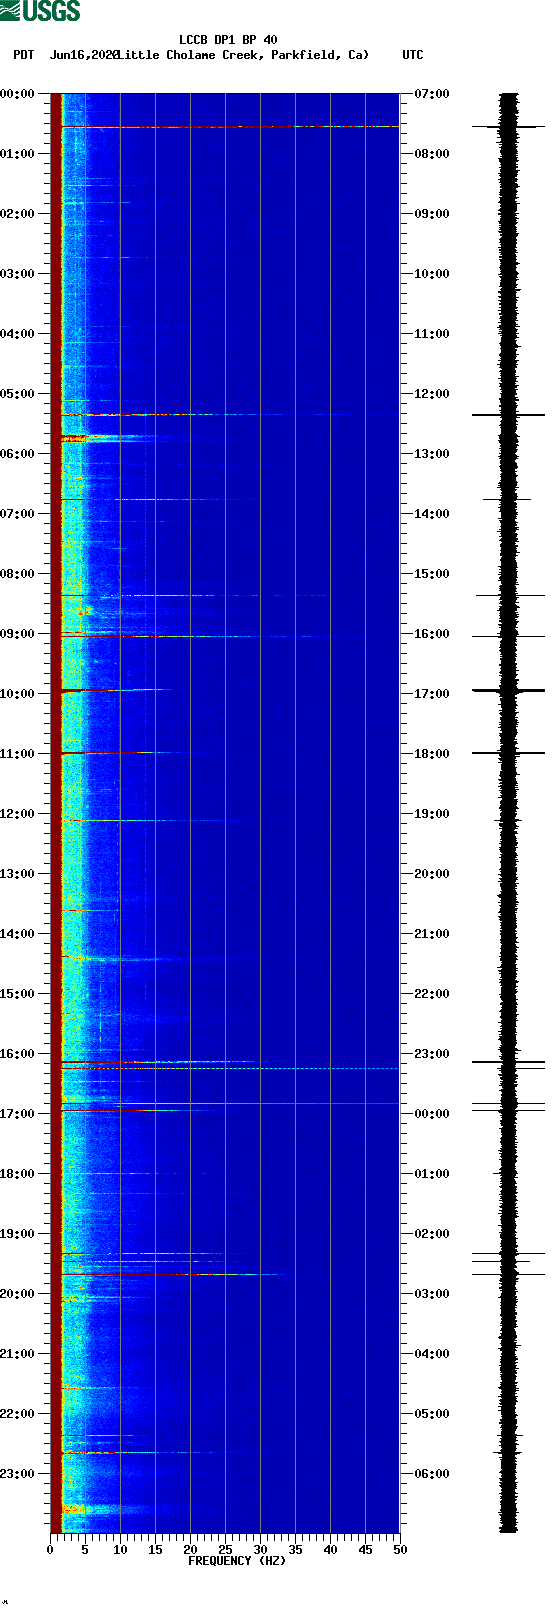Click the 07:00 UTC time label
This screenshot has height=1613, width=552.
pos(431,94)
